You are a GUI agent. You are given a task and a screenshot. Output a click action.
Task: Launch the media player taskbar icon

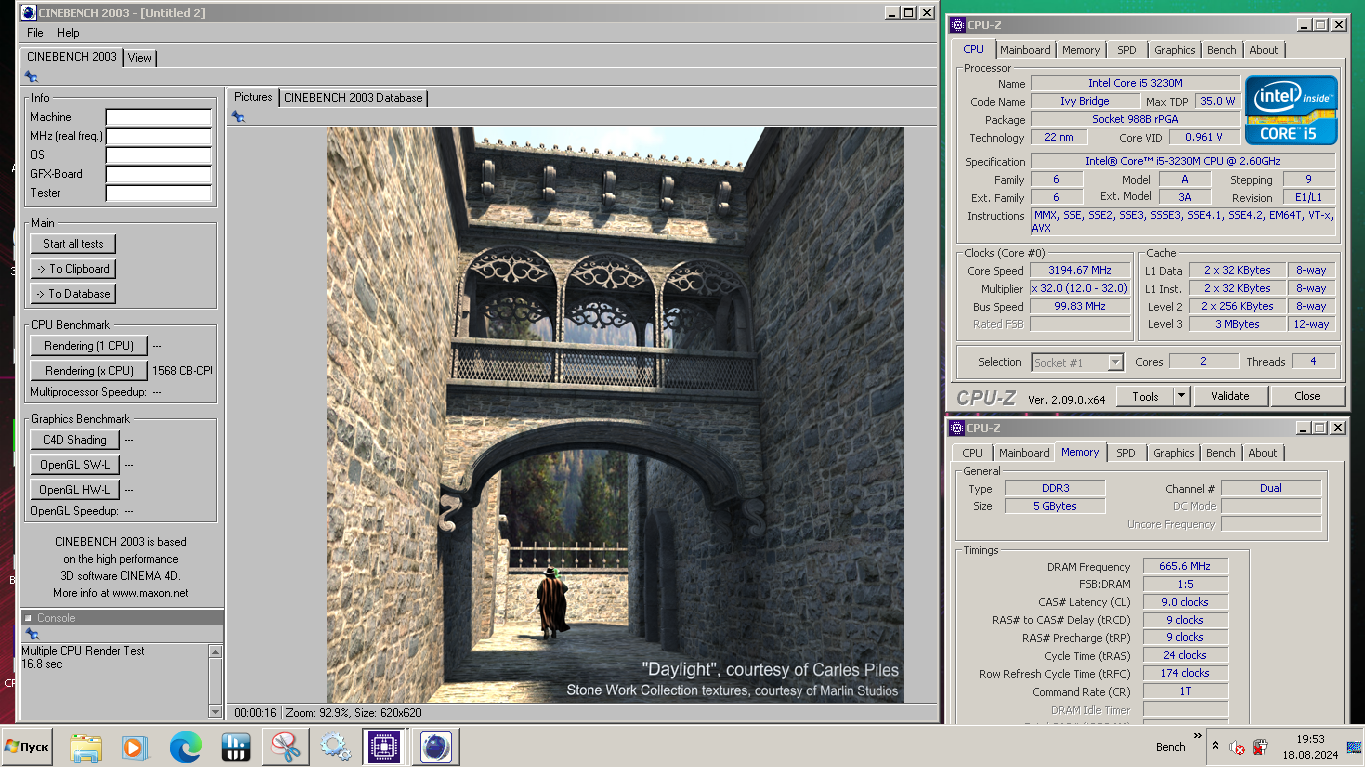[134, 747]
